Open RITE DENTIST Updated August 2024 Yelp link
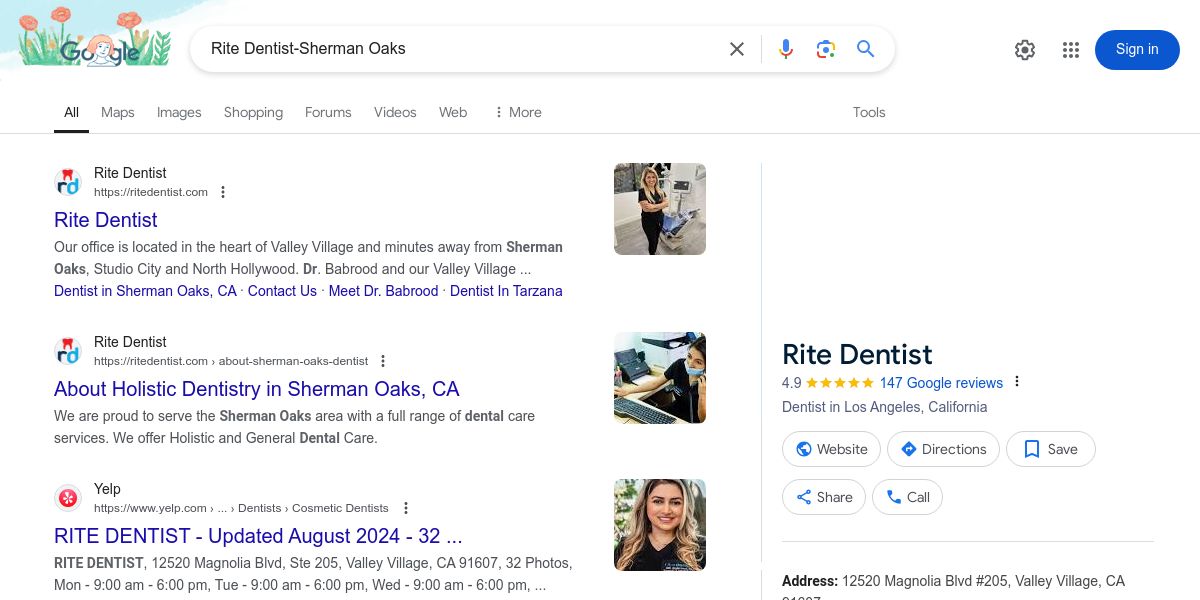Viewport: 1200px width, 600px height. click(258, 536)
